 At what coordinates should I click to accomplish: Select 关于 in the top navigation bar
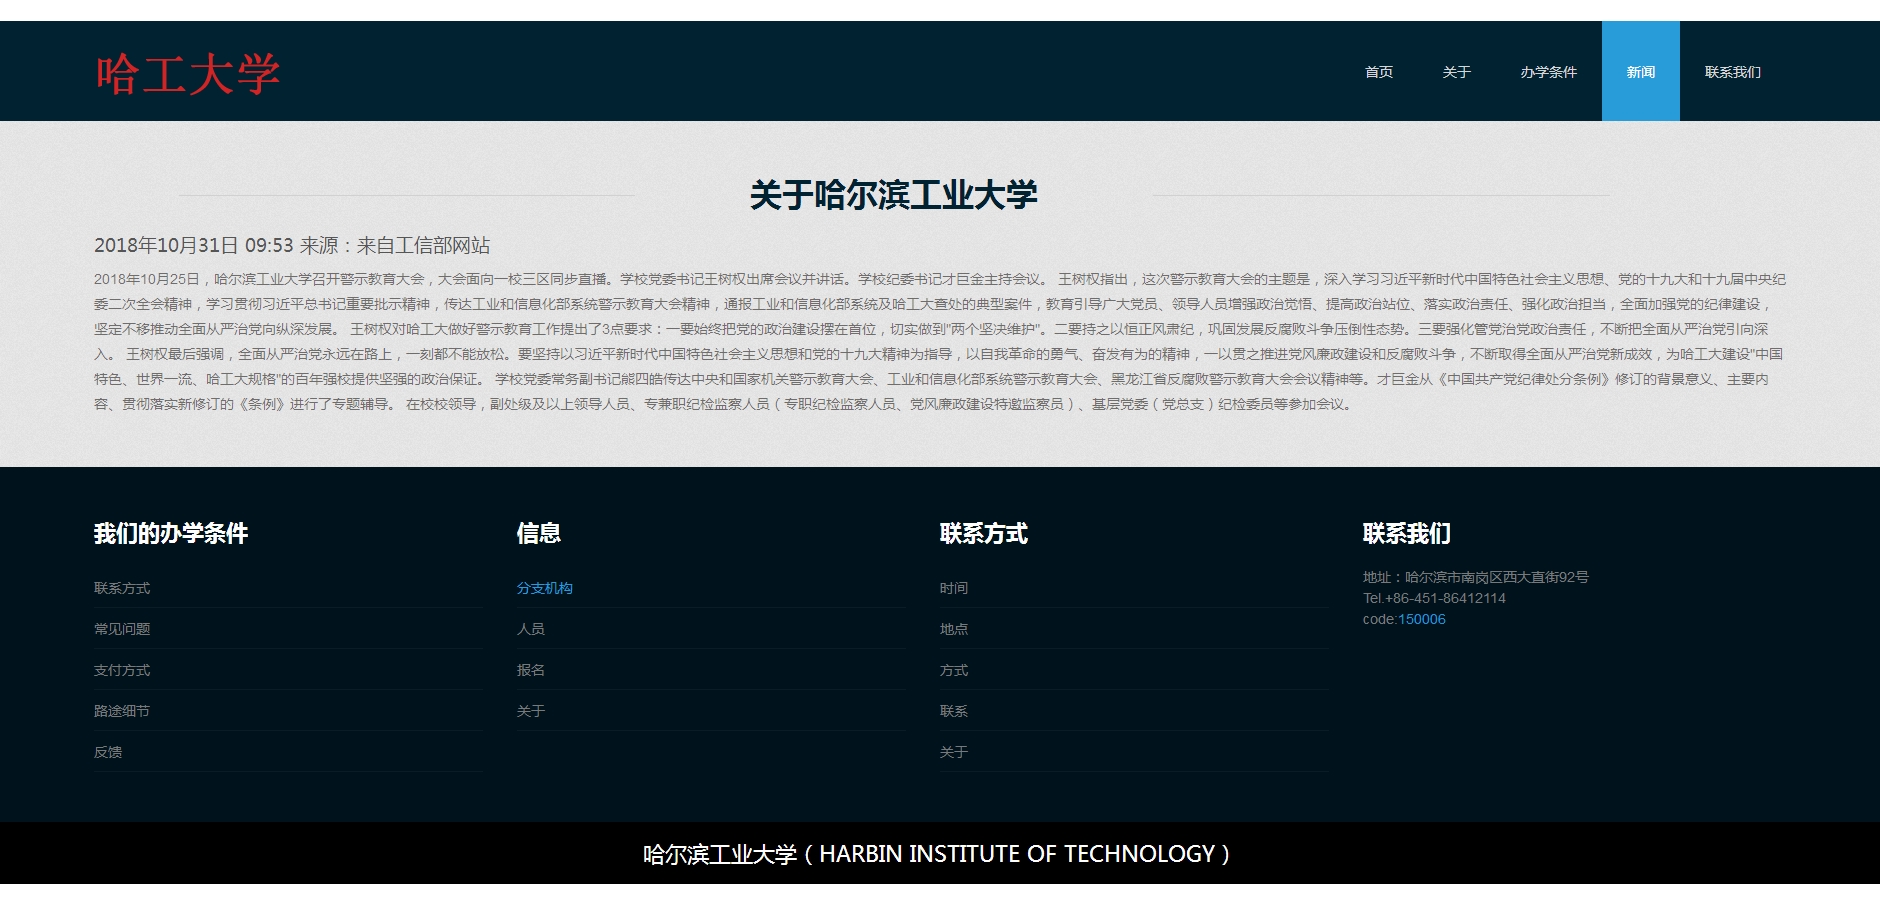click(1456, 72)
